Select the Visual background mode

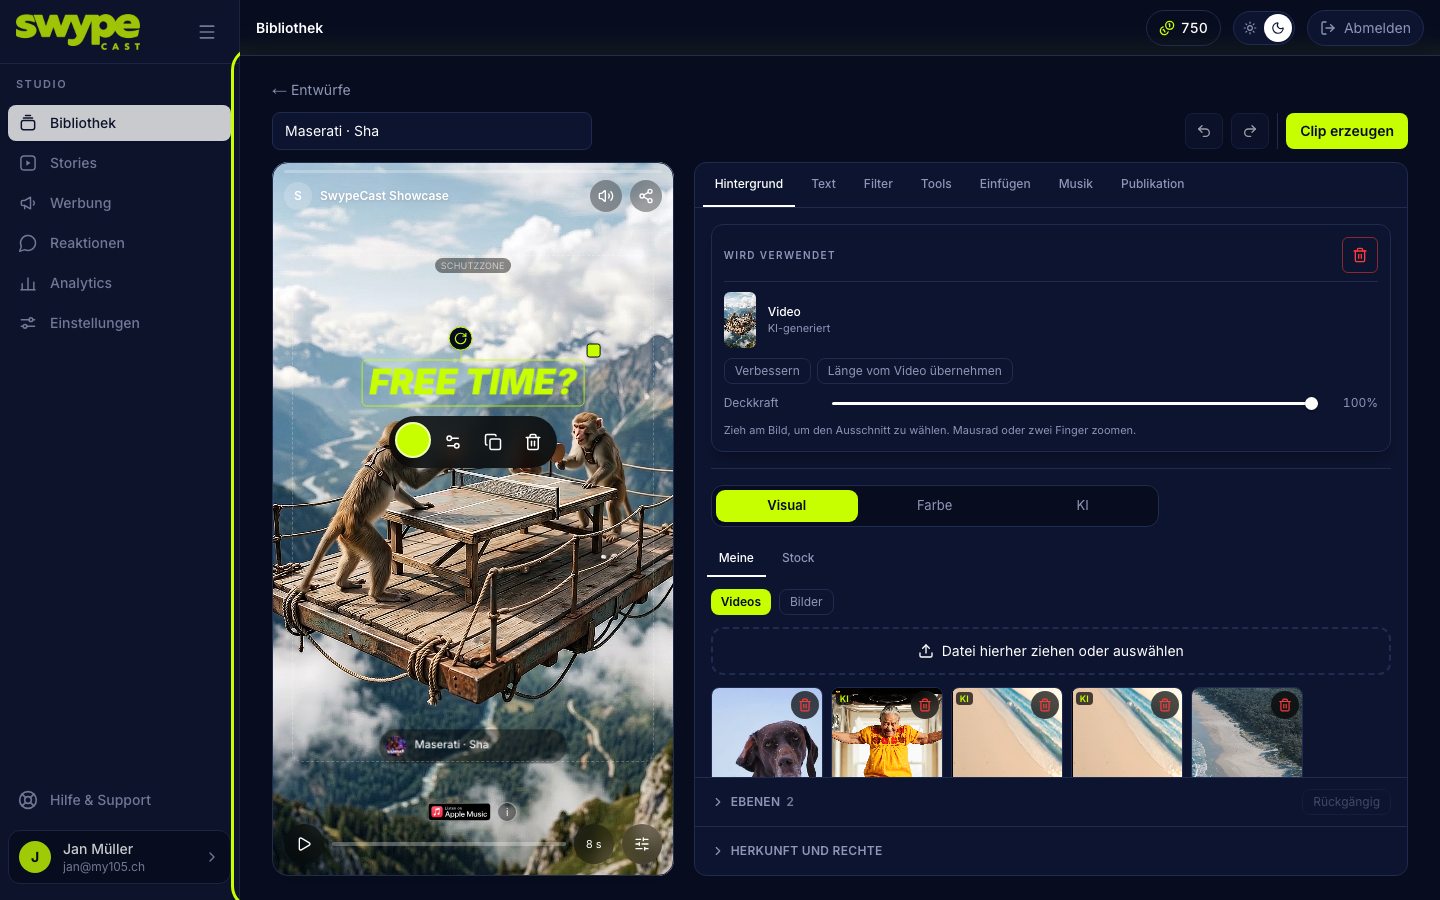(787, 506)
